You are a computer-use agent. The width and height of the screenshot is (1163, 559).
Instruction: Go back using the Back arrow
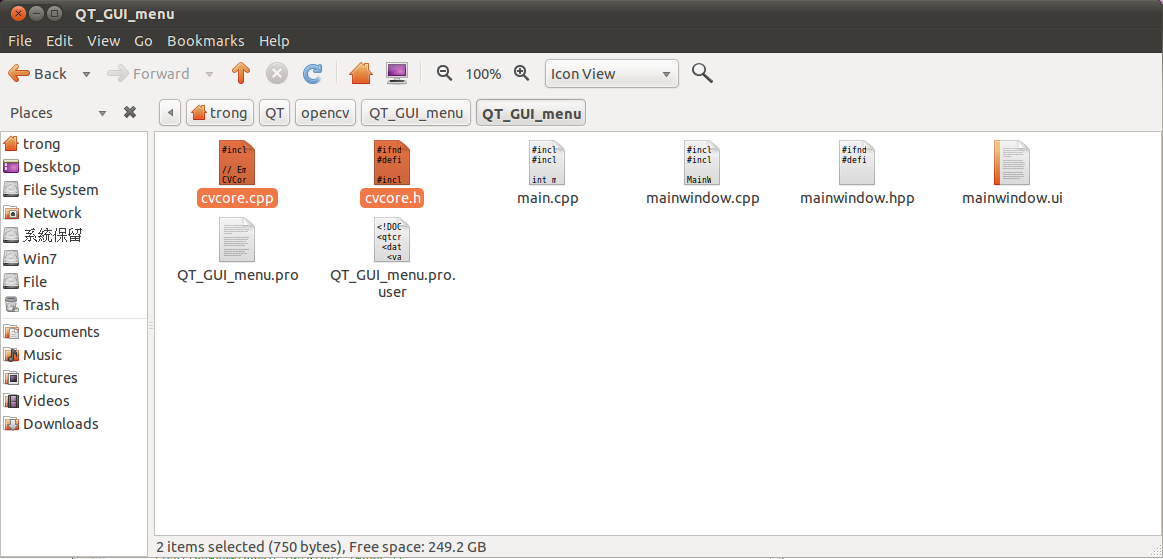(x=37, y=73)
